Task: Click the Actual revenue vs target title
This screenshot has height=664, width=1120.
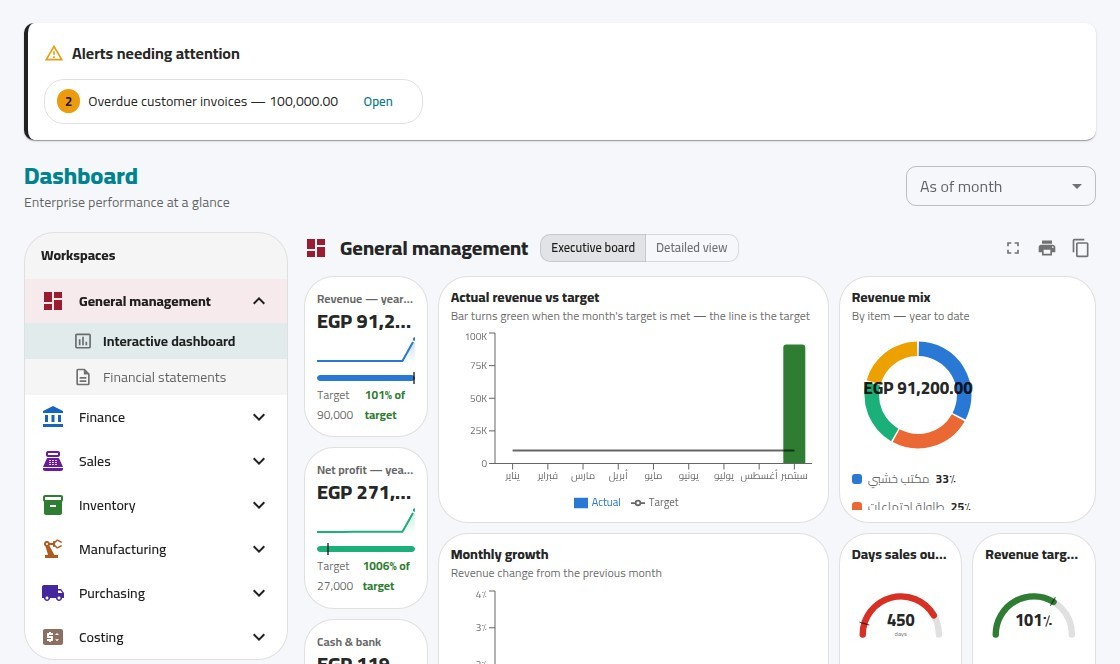Action: click(x=525, y=298)
